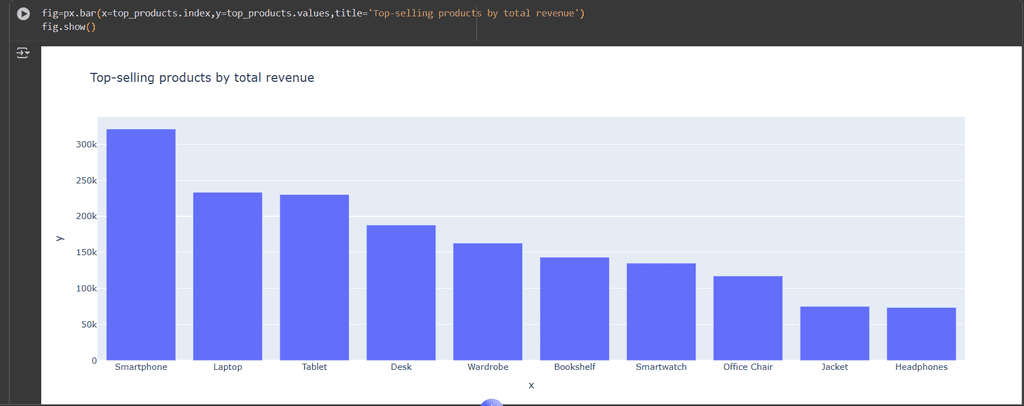Click the x-axis title label
The width and height of the screenshot is (1024, 406).
[x=531, y=386]
